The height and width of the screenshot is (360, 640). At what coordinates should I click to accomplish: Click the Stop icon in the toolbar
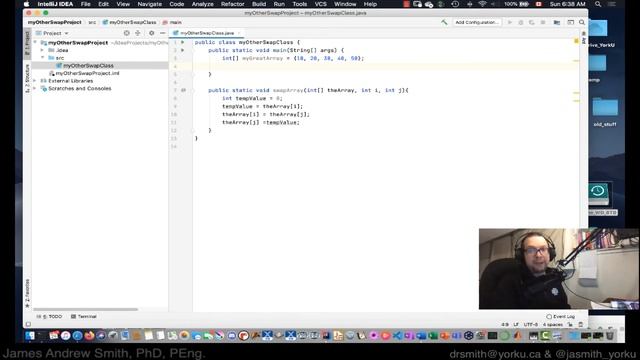click(543, 22)
